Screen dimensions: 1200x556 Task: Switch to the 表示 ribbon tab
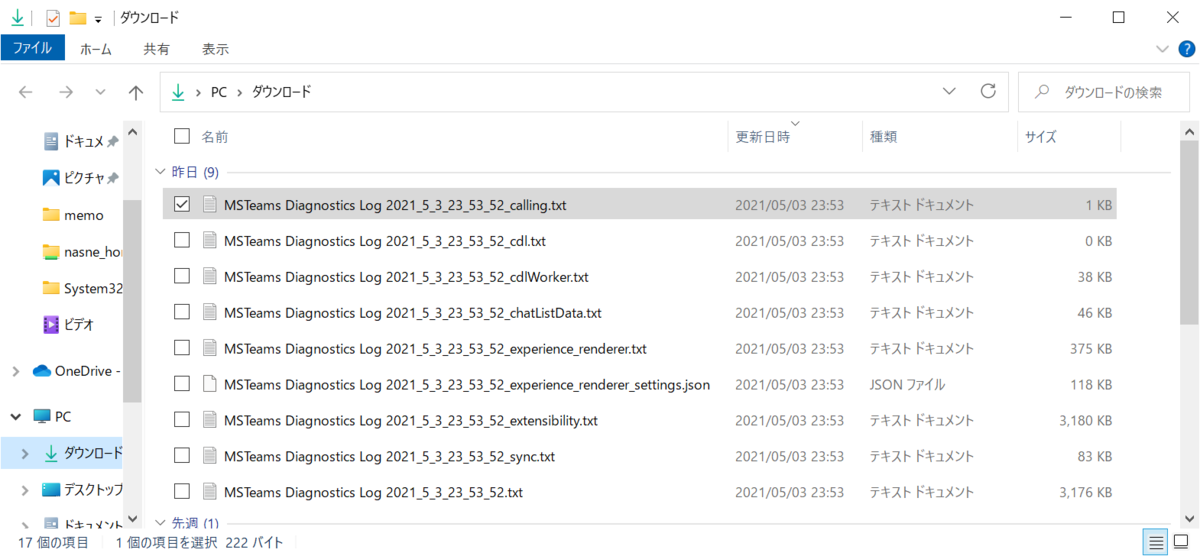pyautogui.click(x=215, y=49)
